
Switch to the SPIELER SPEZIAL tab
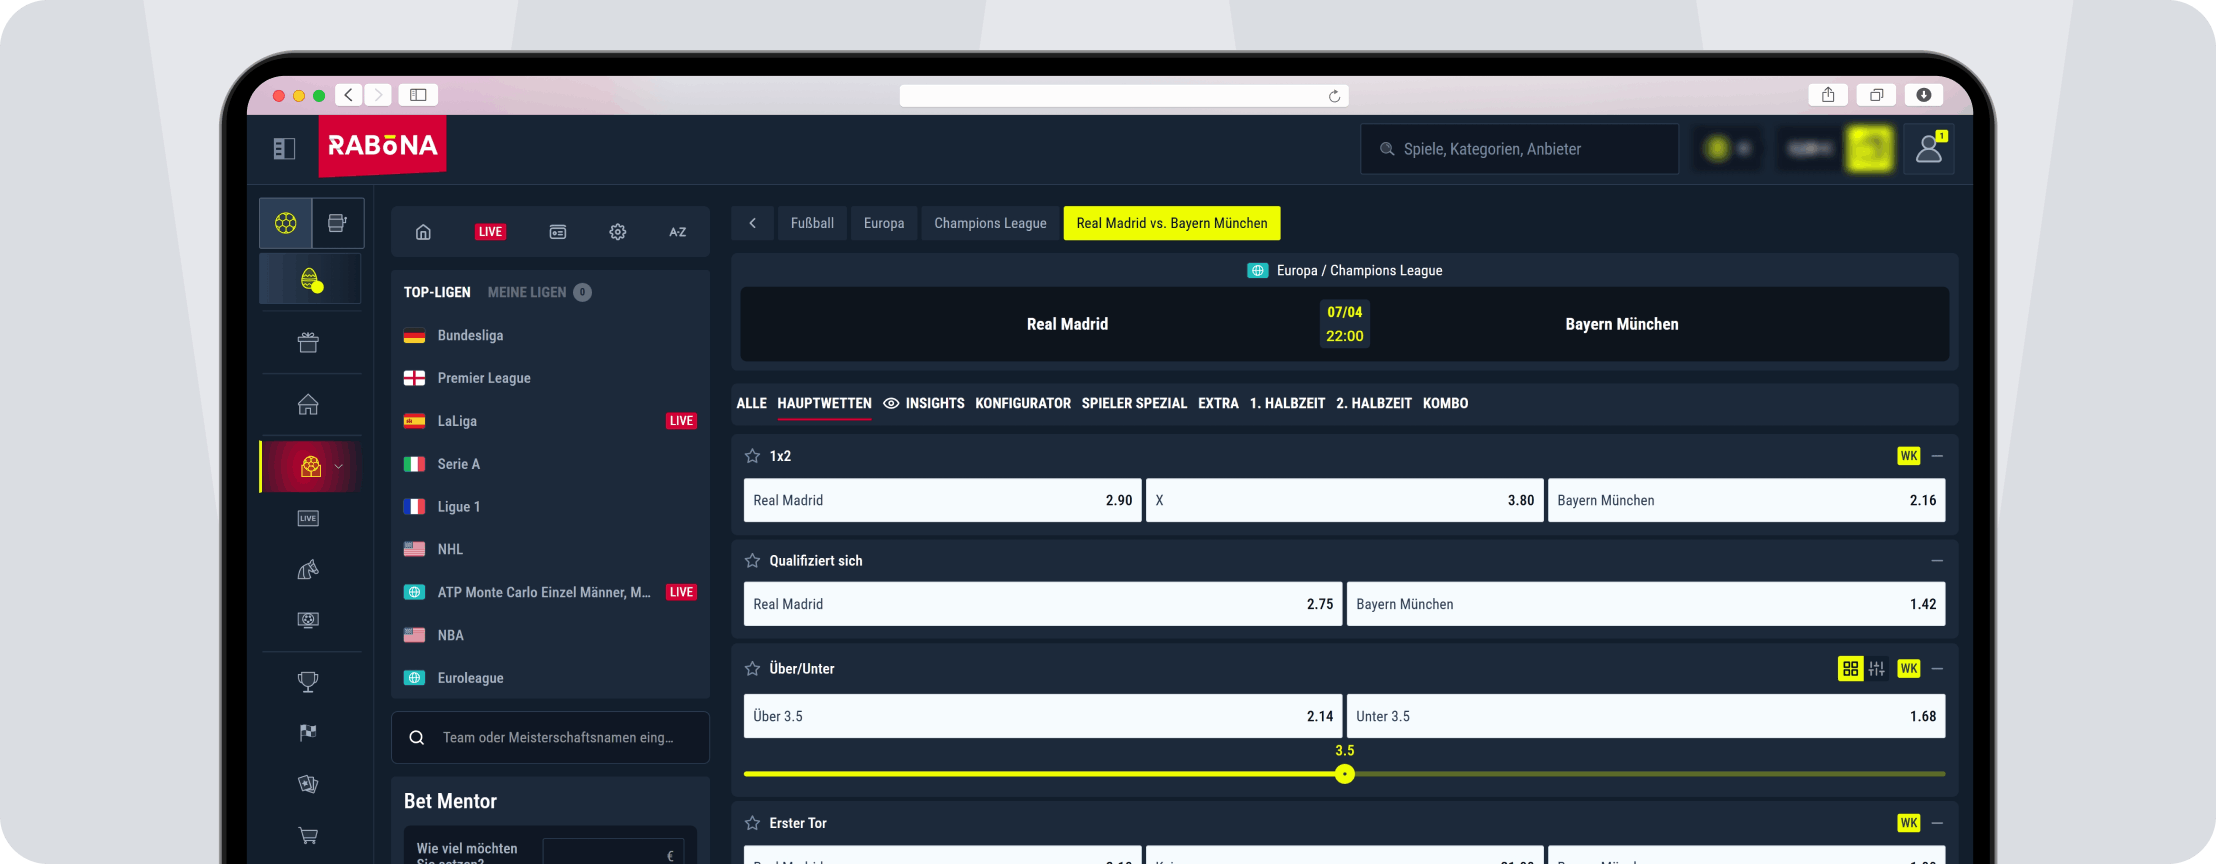click(x=1134, y=404)
